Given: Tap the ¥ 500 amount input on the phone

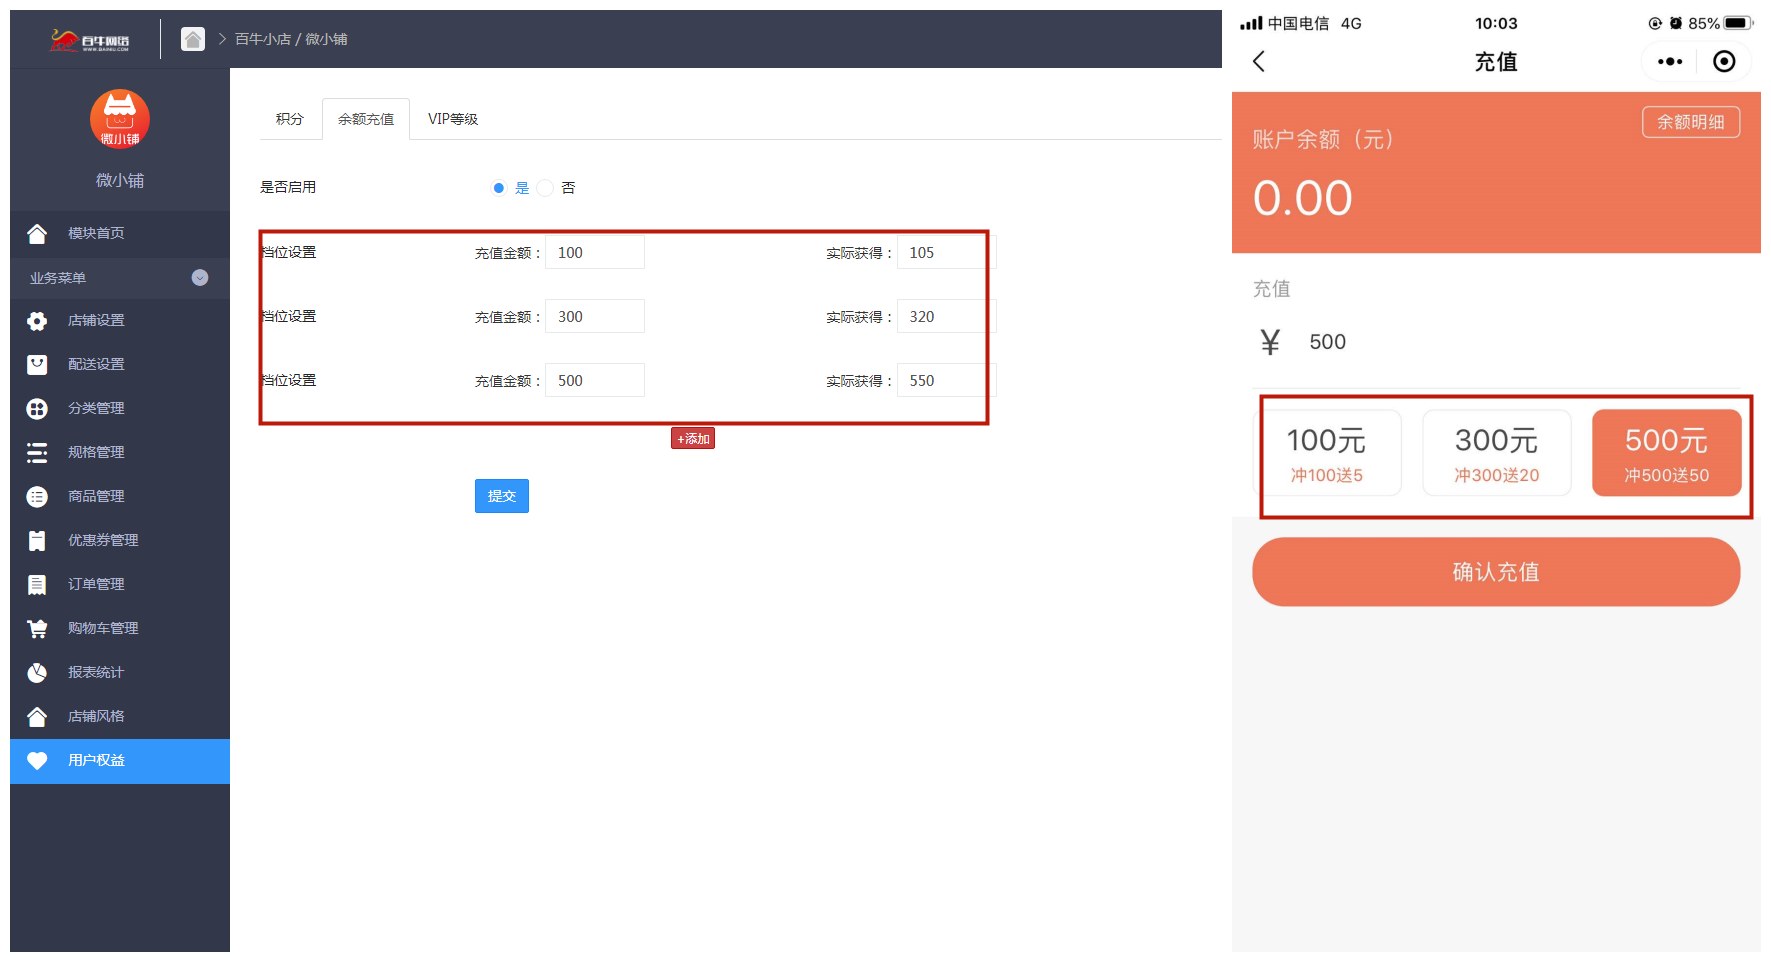Looking at the screenshot, I should pyautogui.click(x=1496, y=343).
